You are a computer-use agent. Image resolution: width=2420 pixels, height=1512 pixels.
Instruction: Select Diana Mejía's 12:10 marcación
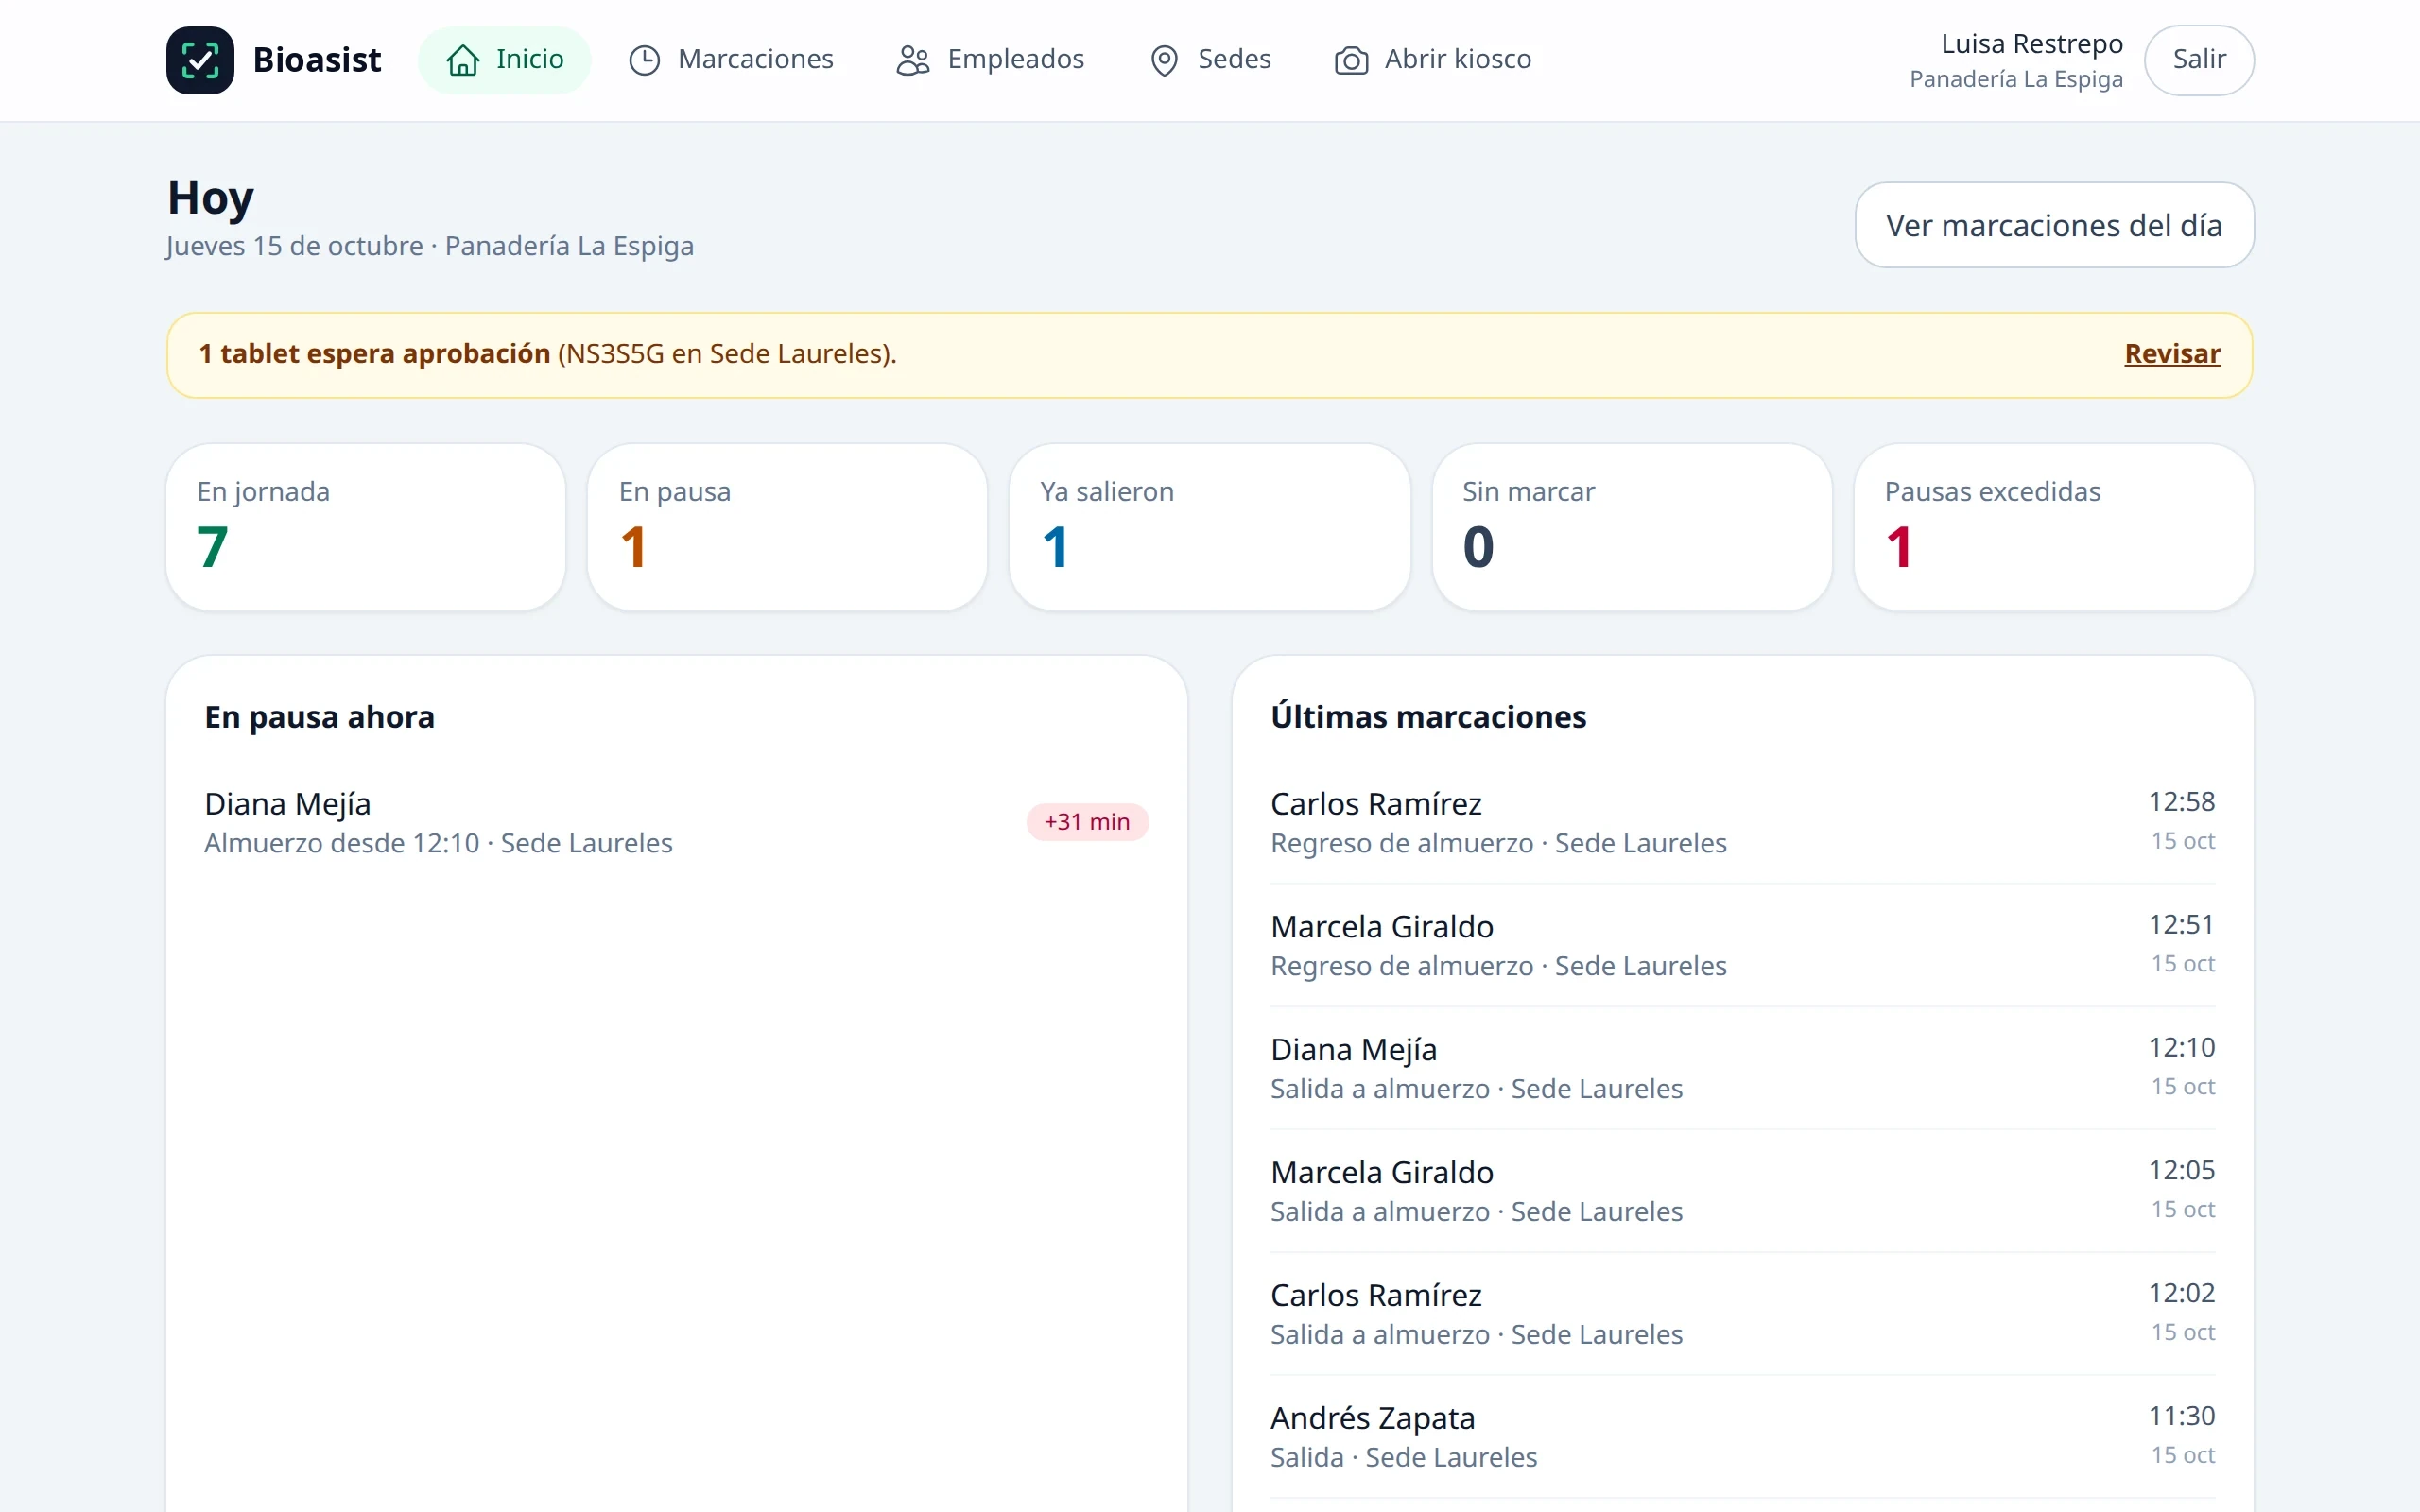tap(1743, 1068)
